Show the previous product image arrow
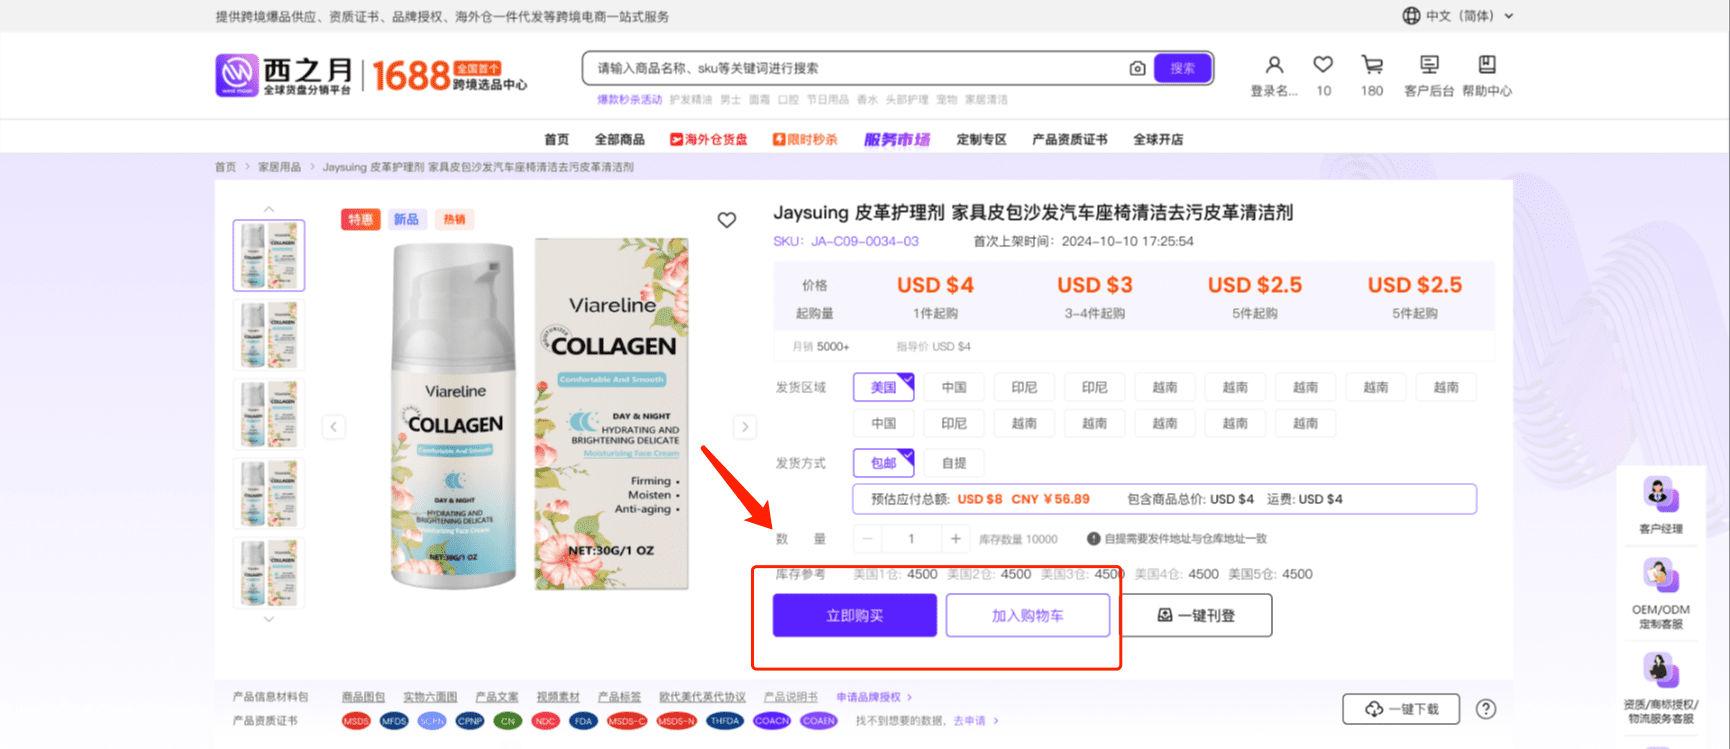The height and width of the screenshot is (749, 1730). (x=334, y=427)
